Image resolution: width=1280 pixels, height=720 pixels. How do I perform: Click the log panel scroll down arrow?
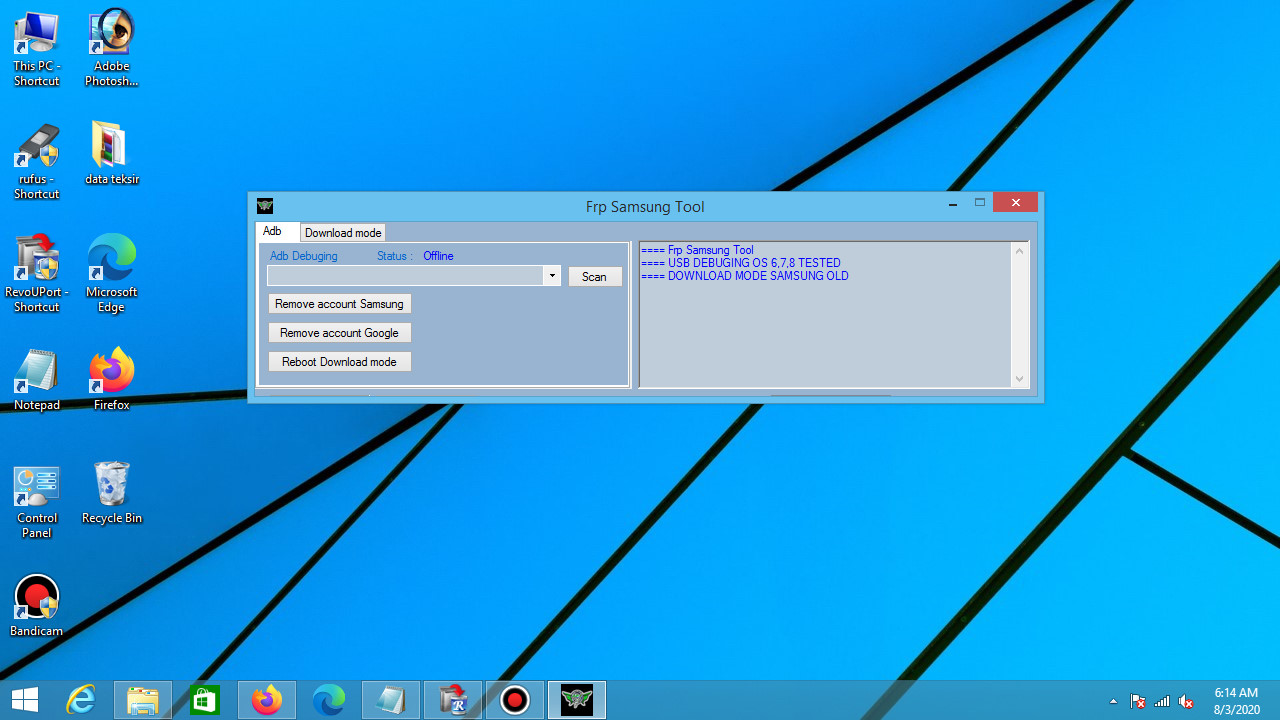pos(1019,378)
